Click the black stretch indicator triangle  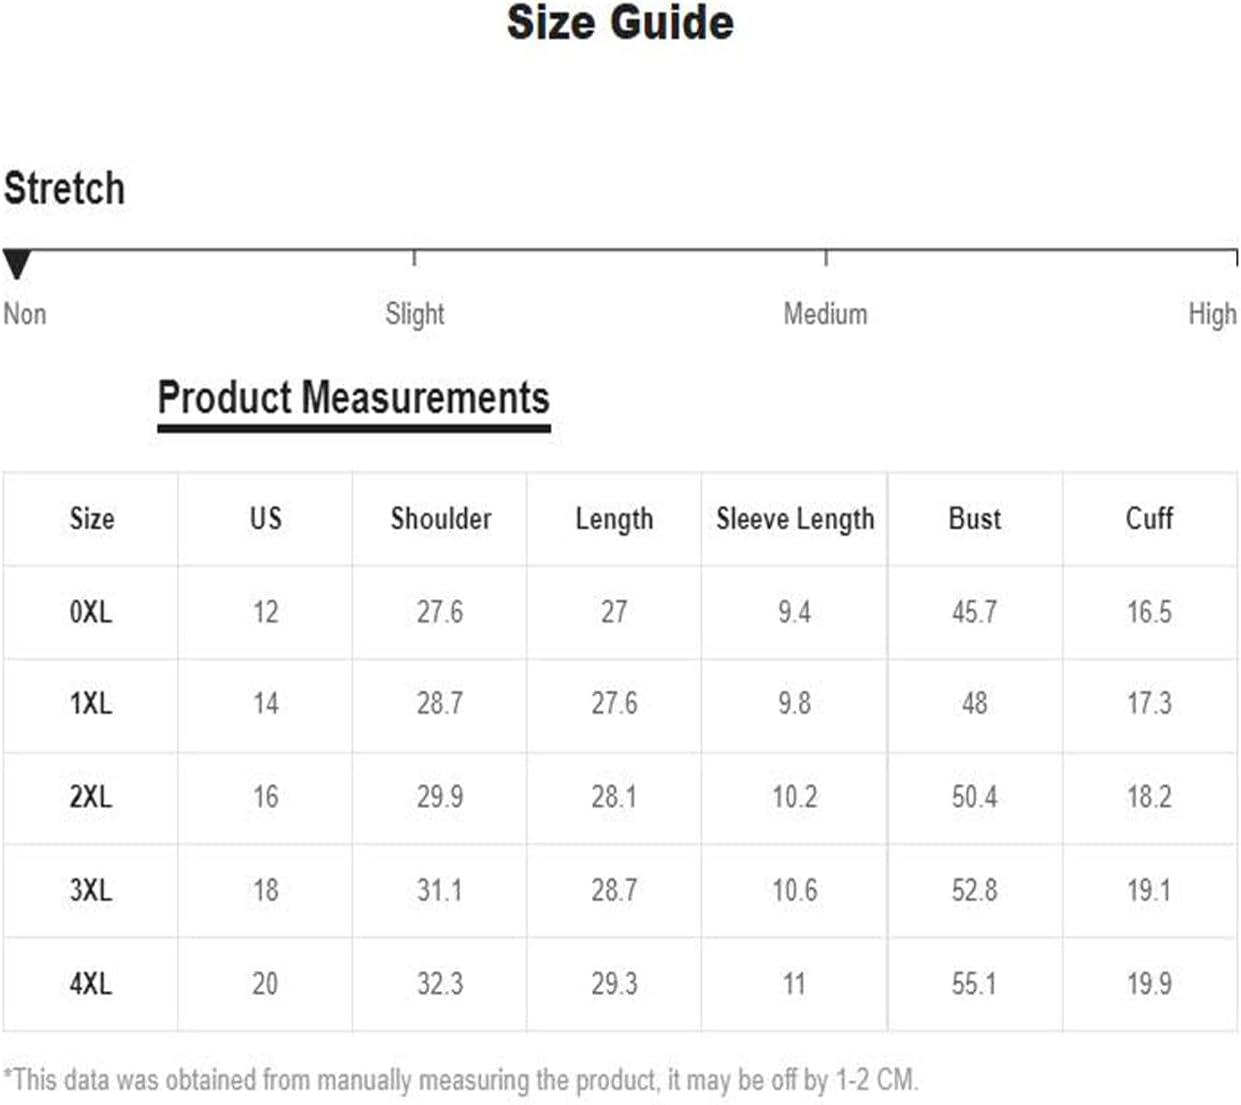(17, 264)
